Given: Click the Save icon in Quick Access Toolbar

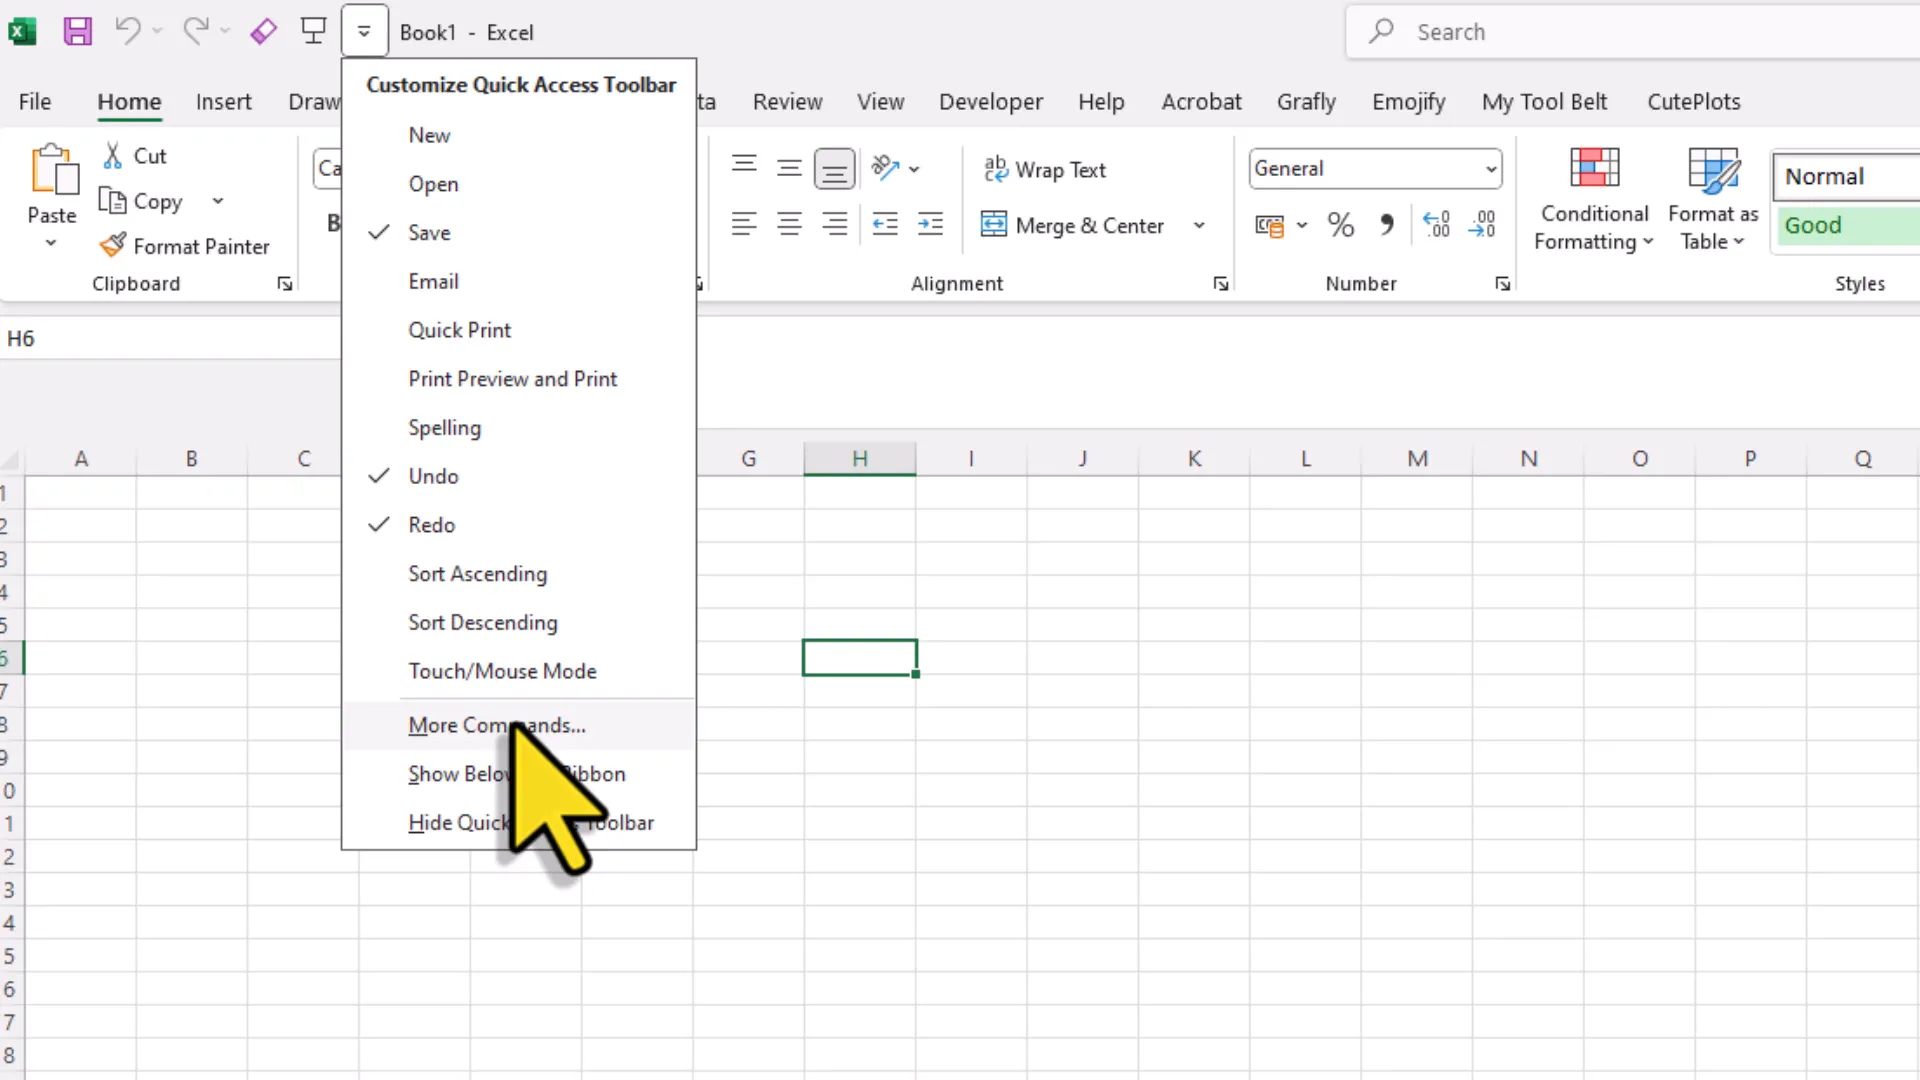Looking at the screenshot, I should [x=77, y=31].
